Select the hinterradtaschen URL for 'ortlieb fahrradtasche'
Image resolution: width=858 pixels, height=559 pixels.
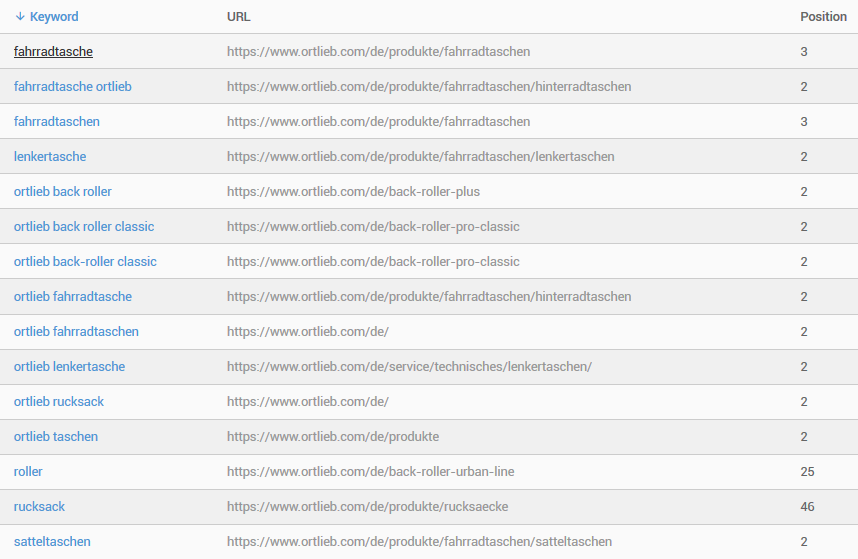429,296
